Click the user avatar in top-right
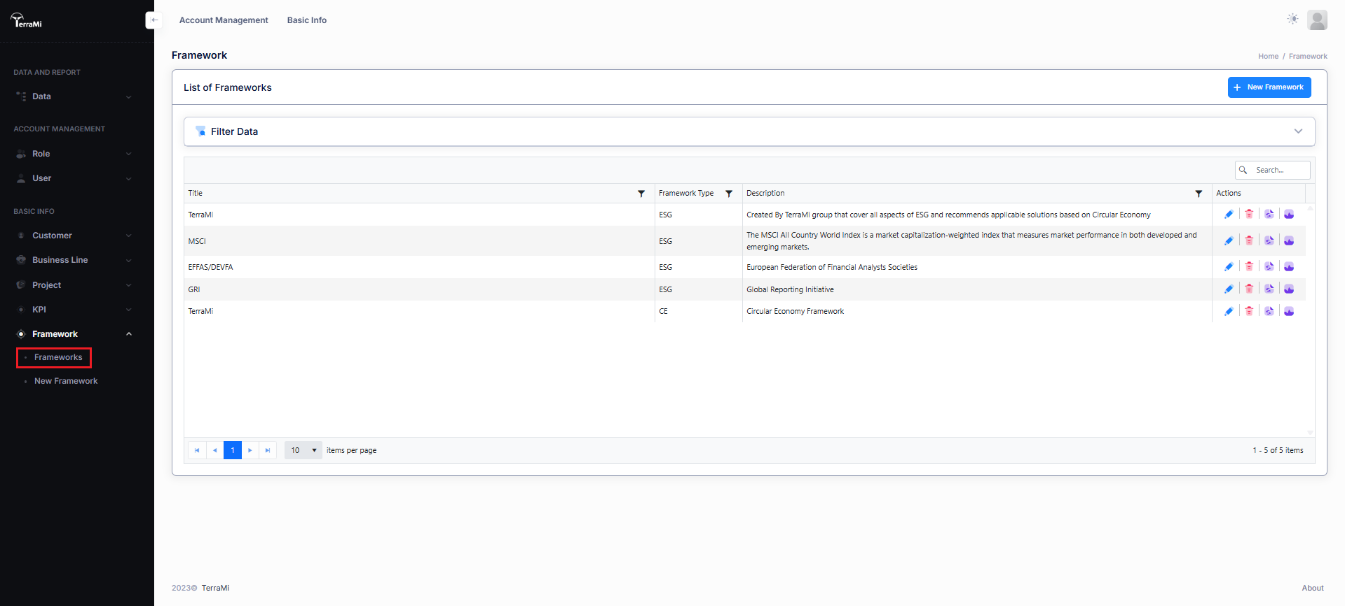This screenshot has height=606, width=1345. point(1317,20)
